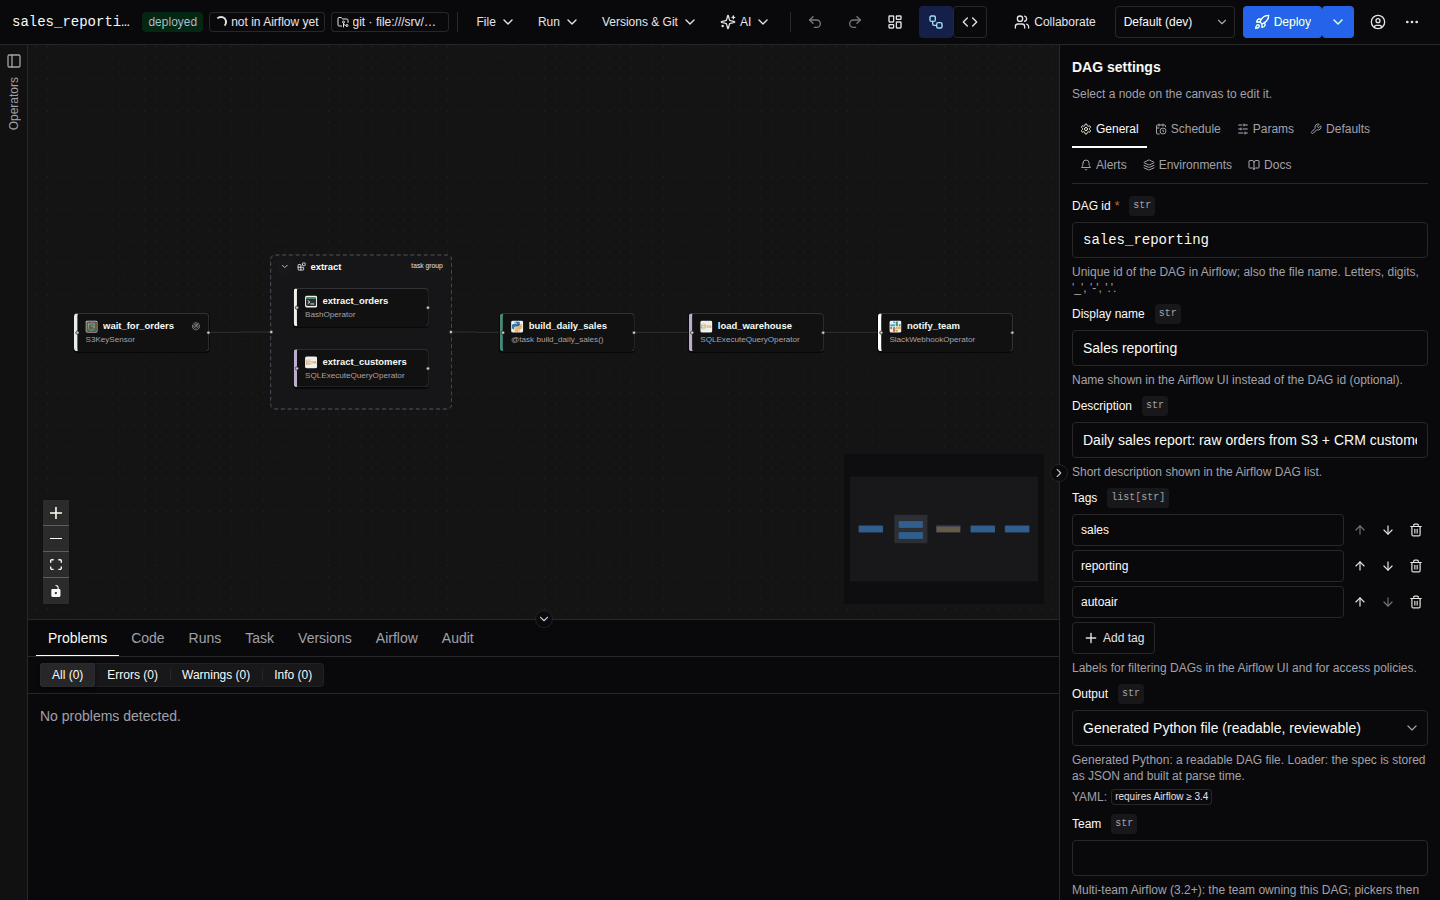Collapse the DAG settings side panel

click(1059, 473)
